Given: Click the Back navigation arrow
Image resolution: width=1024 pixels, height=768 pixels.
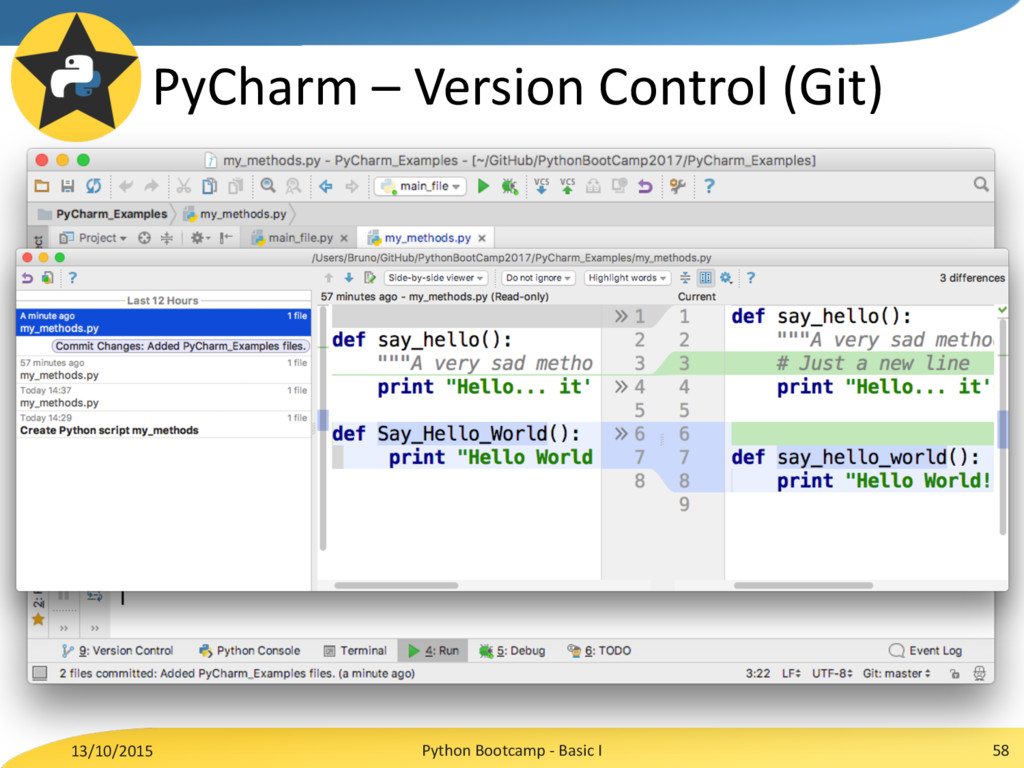Looking at the screenshot, I should [326, 187].
